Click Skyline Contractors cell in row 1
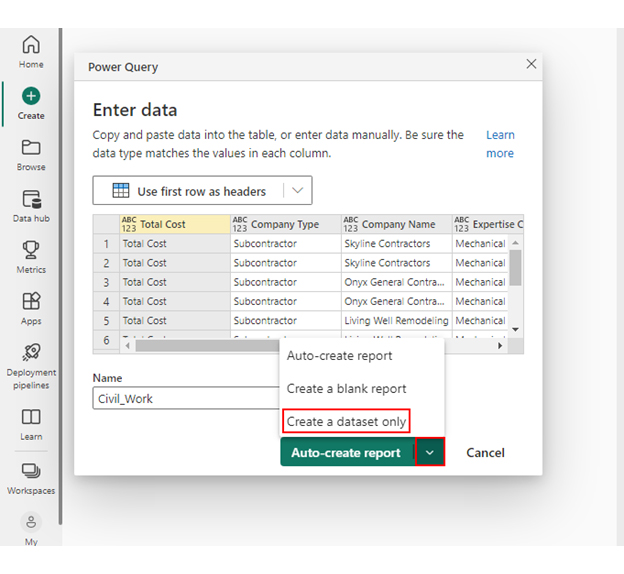 [397, 244]
